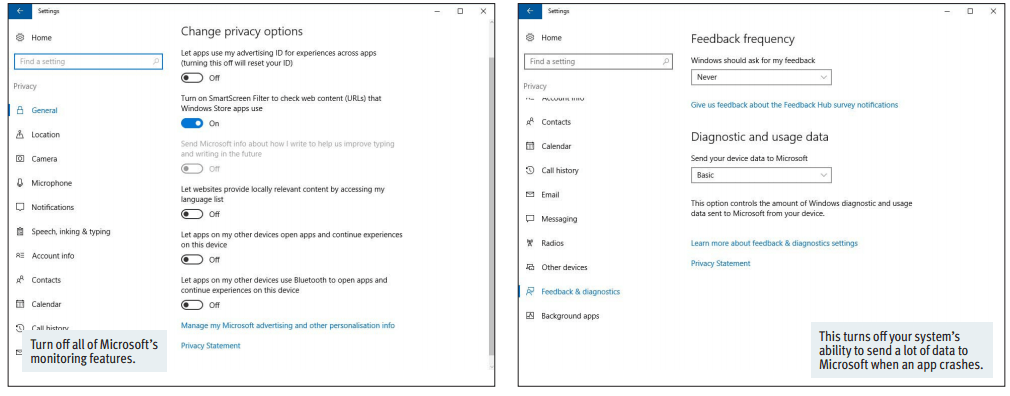Click the Contacts icon in the right window

click(x=530, y=122)
